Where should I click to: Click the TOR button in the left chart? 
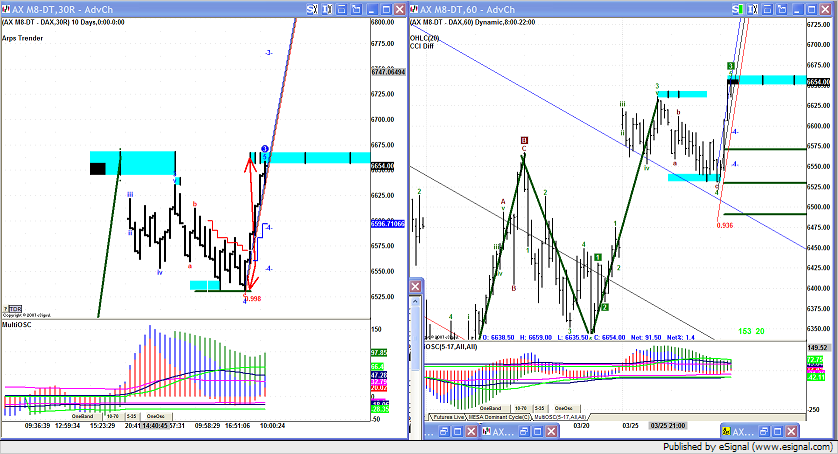(x=14, y=309)
